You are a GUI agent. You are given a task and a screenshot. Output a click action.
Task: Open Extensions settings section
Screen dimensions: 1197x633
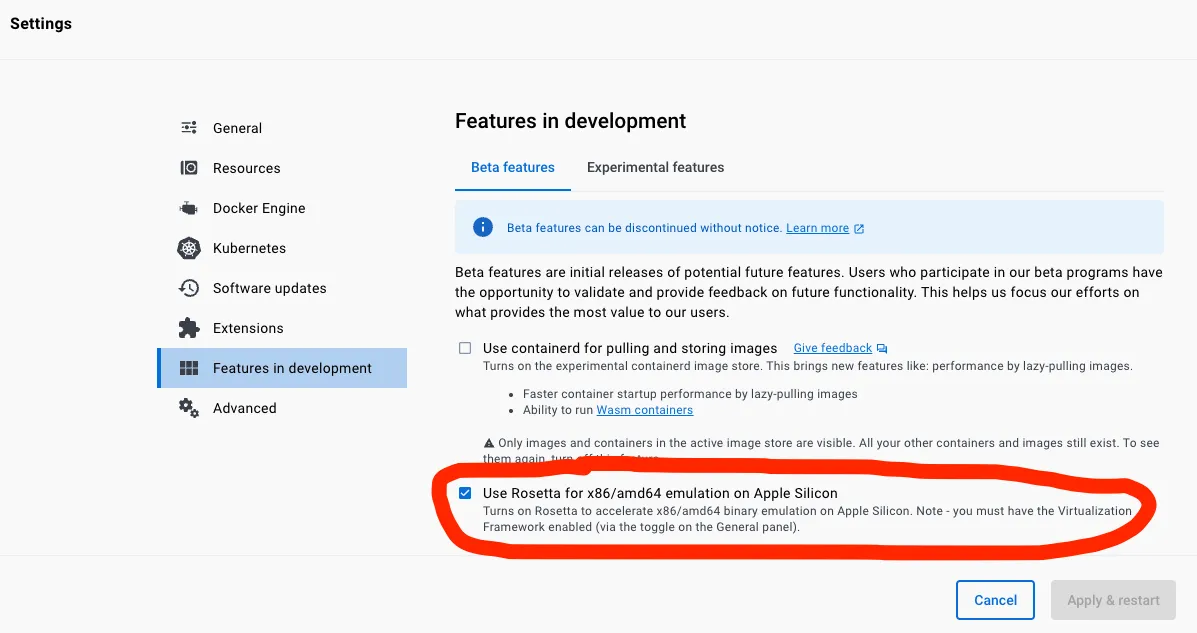click(282, 328)
